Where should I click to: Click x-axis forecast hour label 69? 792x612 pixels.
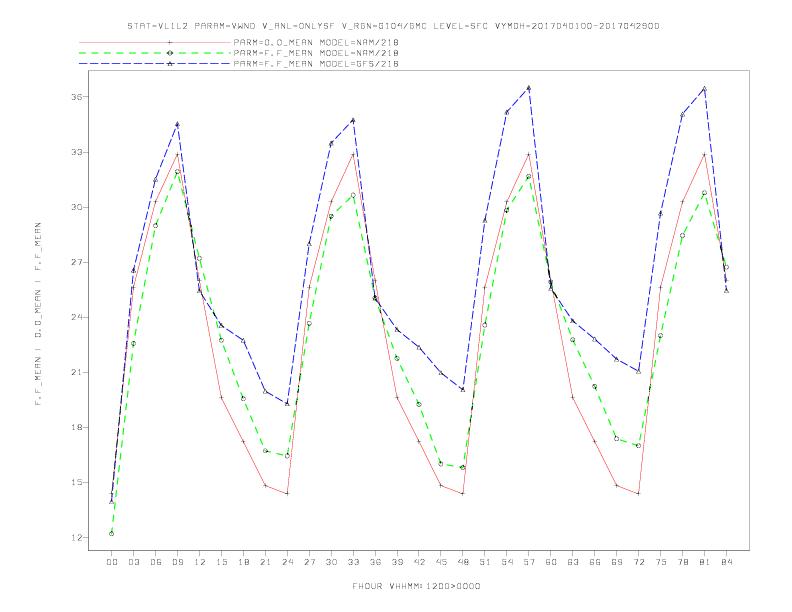click(x=617, y=562)
